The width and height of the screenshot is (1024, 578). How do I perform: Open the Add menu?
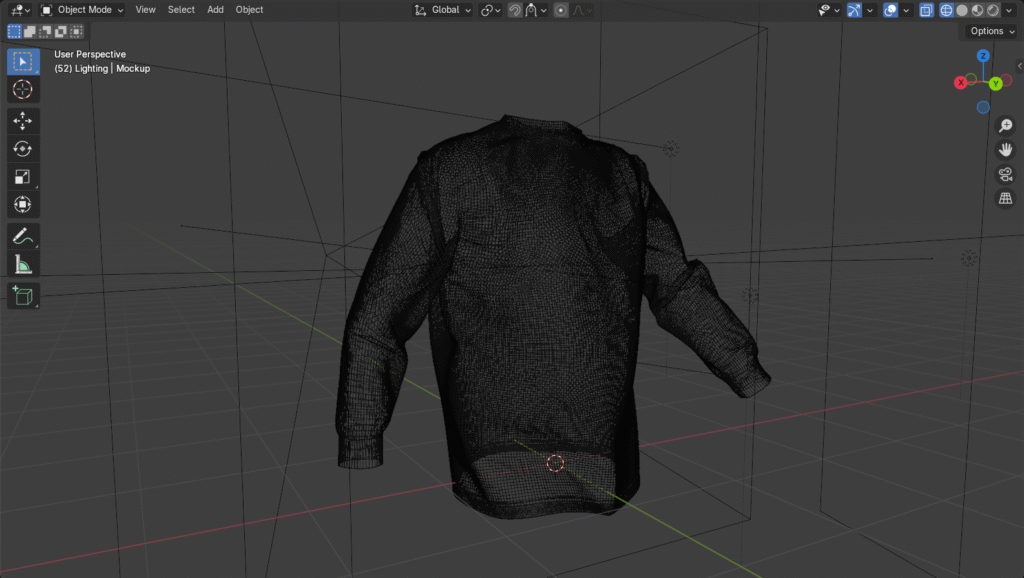tap(215, 10)
